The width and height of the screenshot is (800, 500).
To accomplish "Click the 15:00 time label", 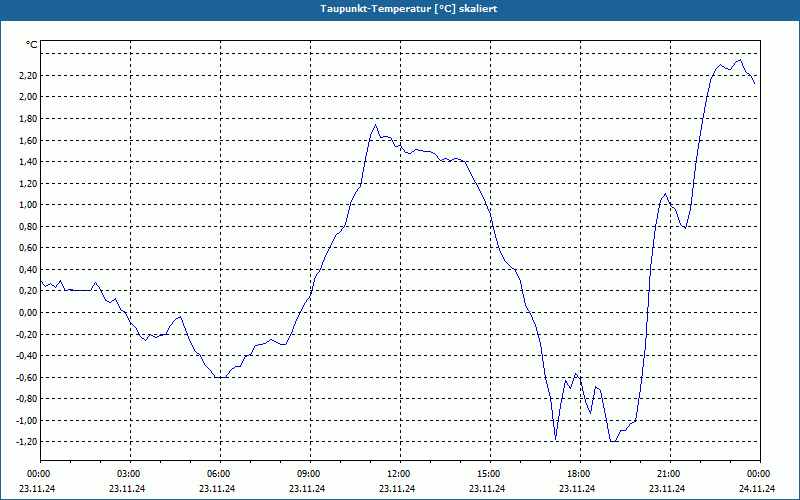I will (490, 474).
